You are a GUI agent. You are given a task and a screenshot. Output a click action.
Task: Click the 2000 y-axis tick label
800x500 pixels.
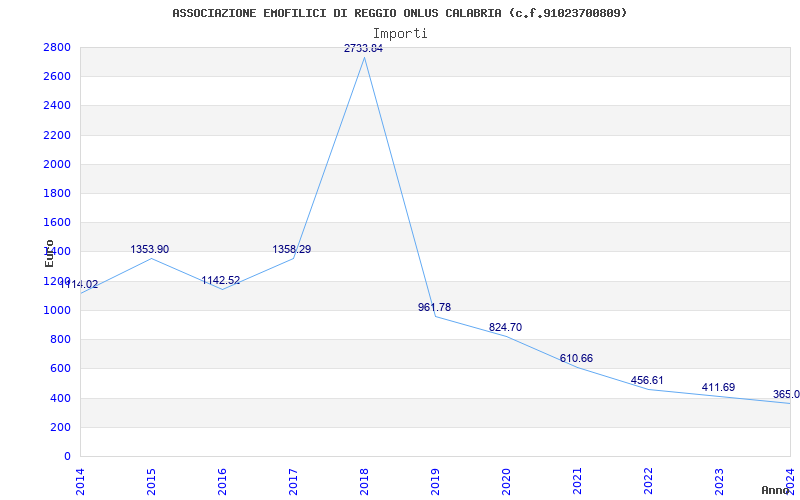pos(57,164)
